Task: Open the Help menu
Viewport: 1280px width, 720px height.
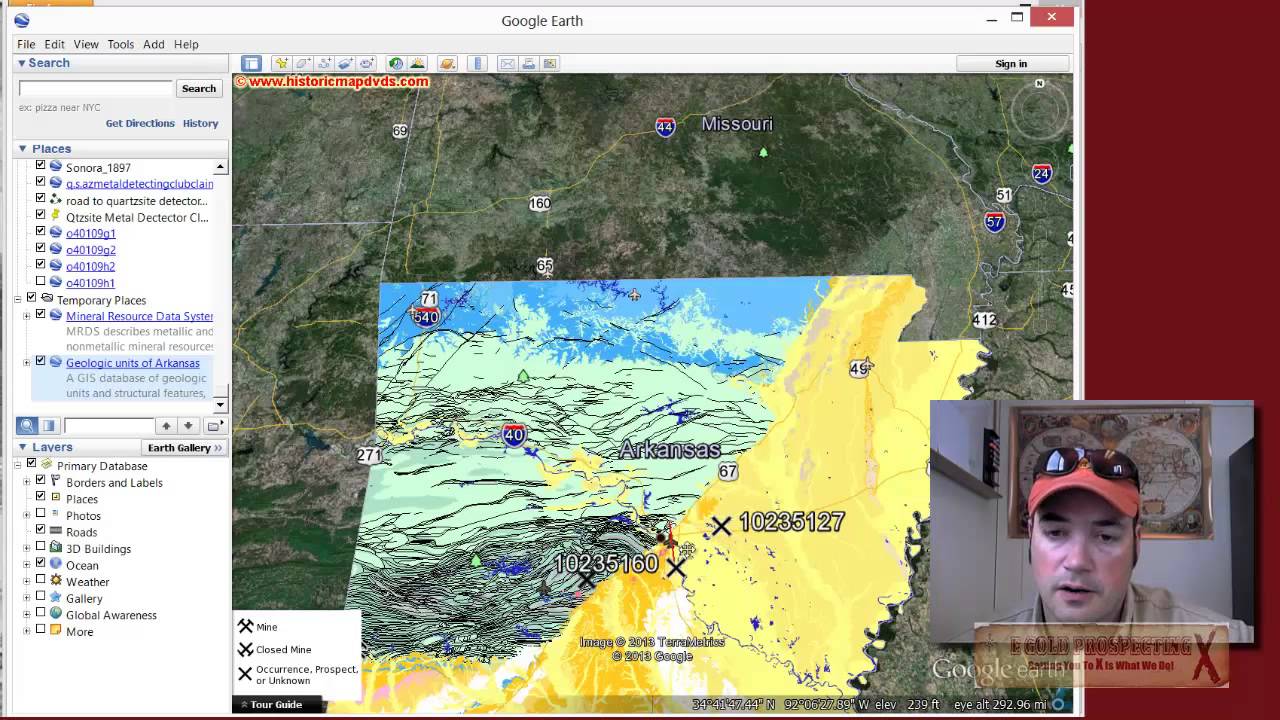Action: pyautogui.click(x=186, y=44)
